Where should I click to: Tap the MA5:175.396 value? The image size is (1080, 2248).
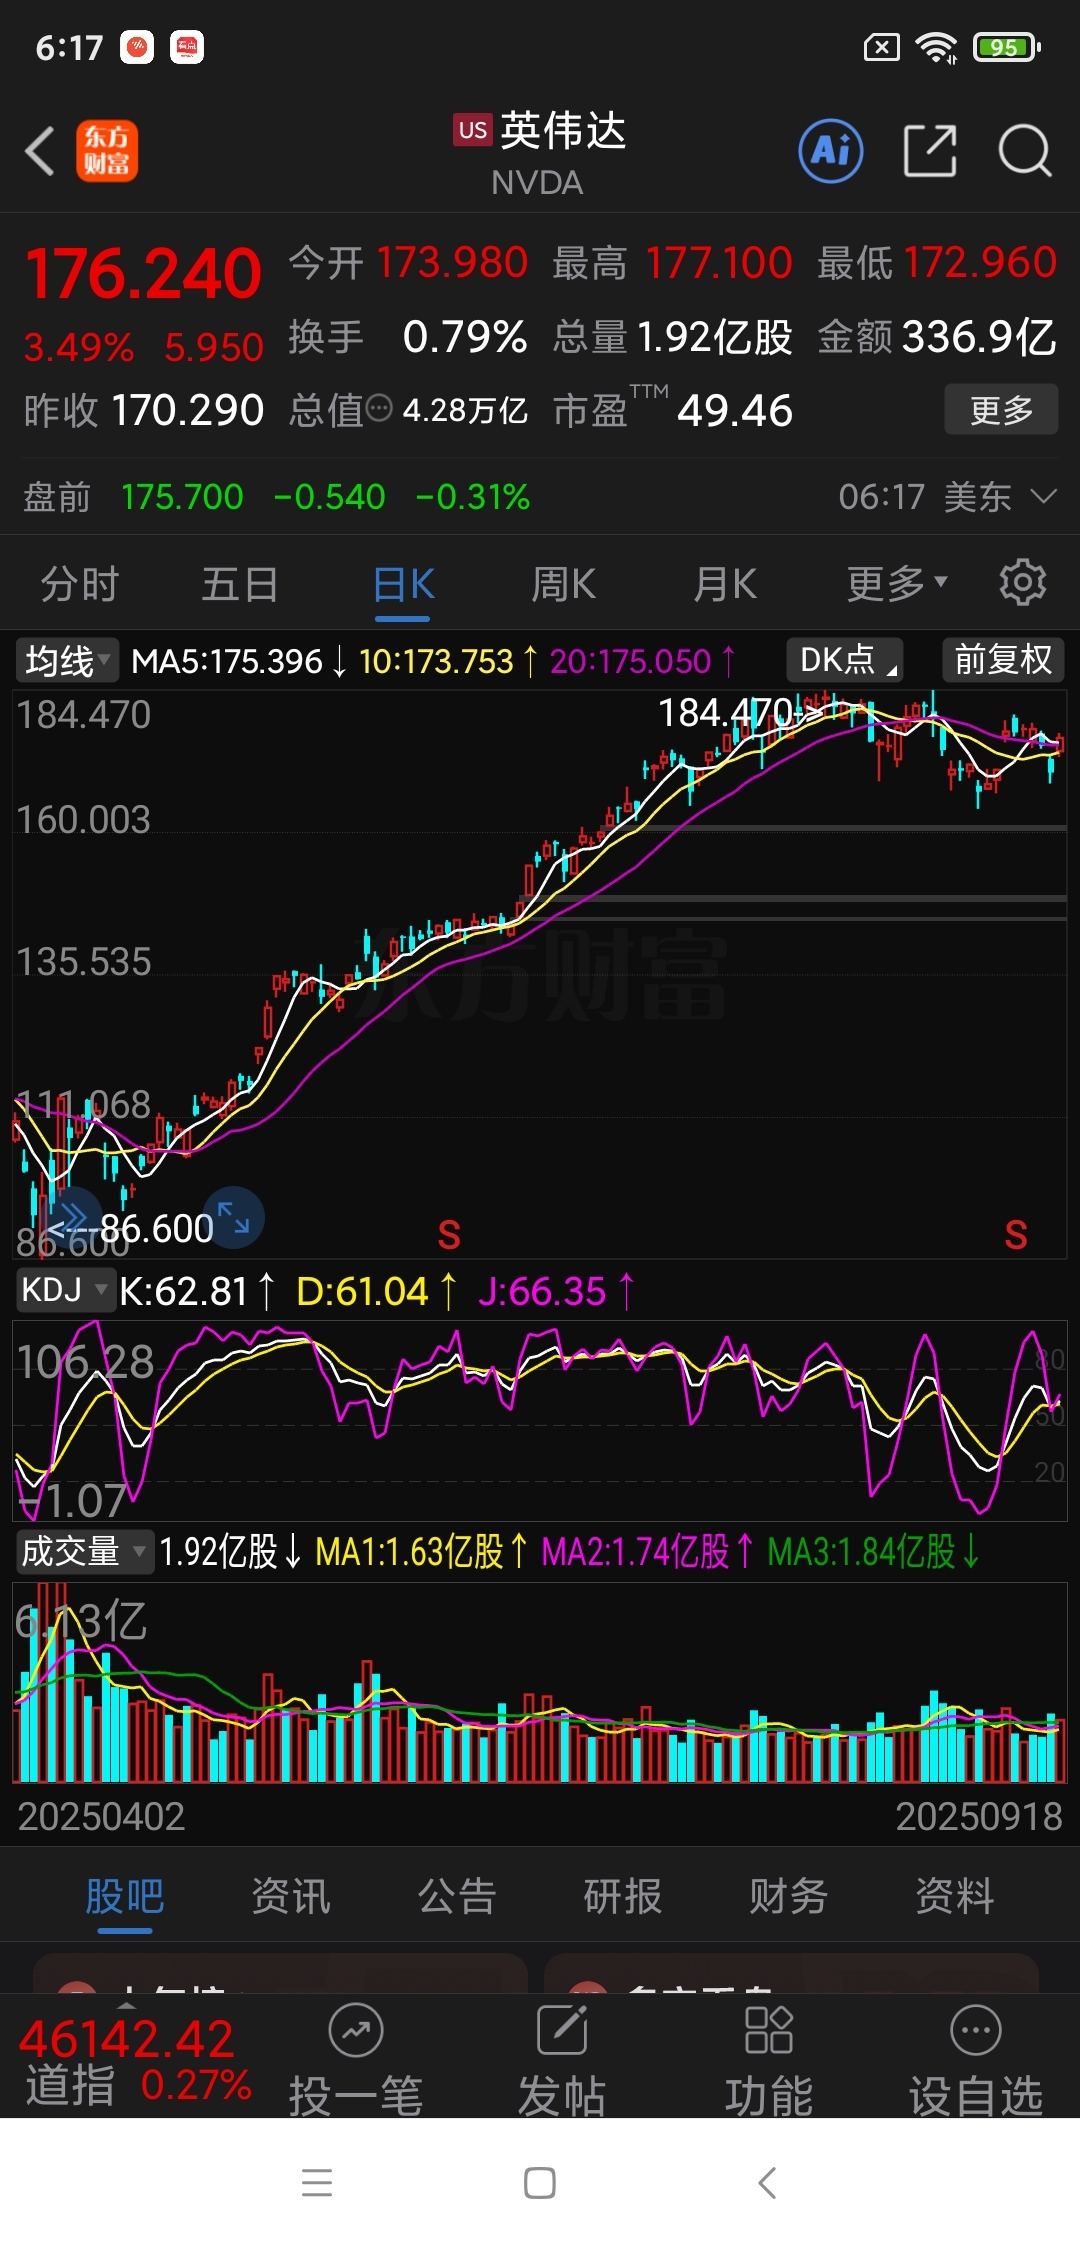point(227,661)
